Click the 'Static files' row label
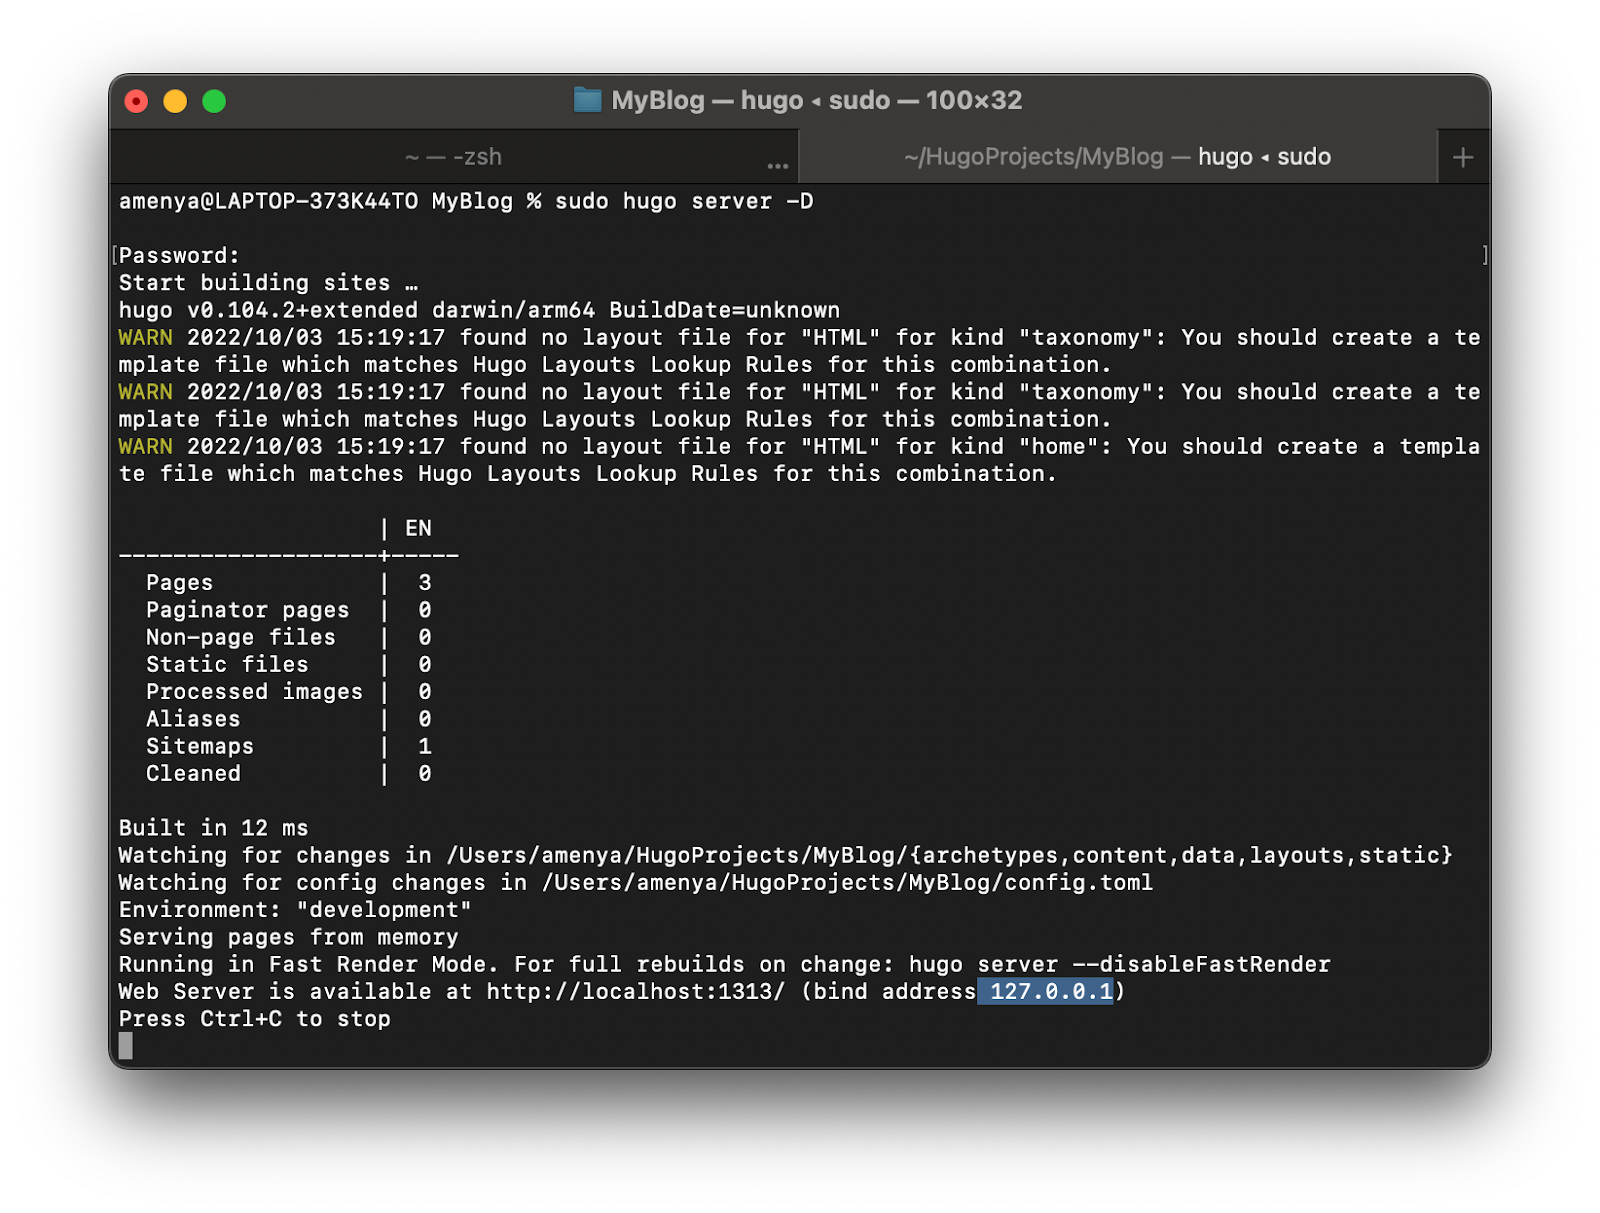The height and width of the screenshot is (1213, 1600). tap(227, 665)
